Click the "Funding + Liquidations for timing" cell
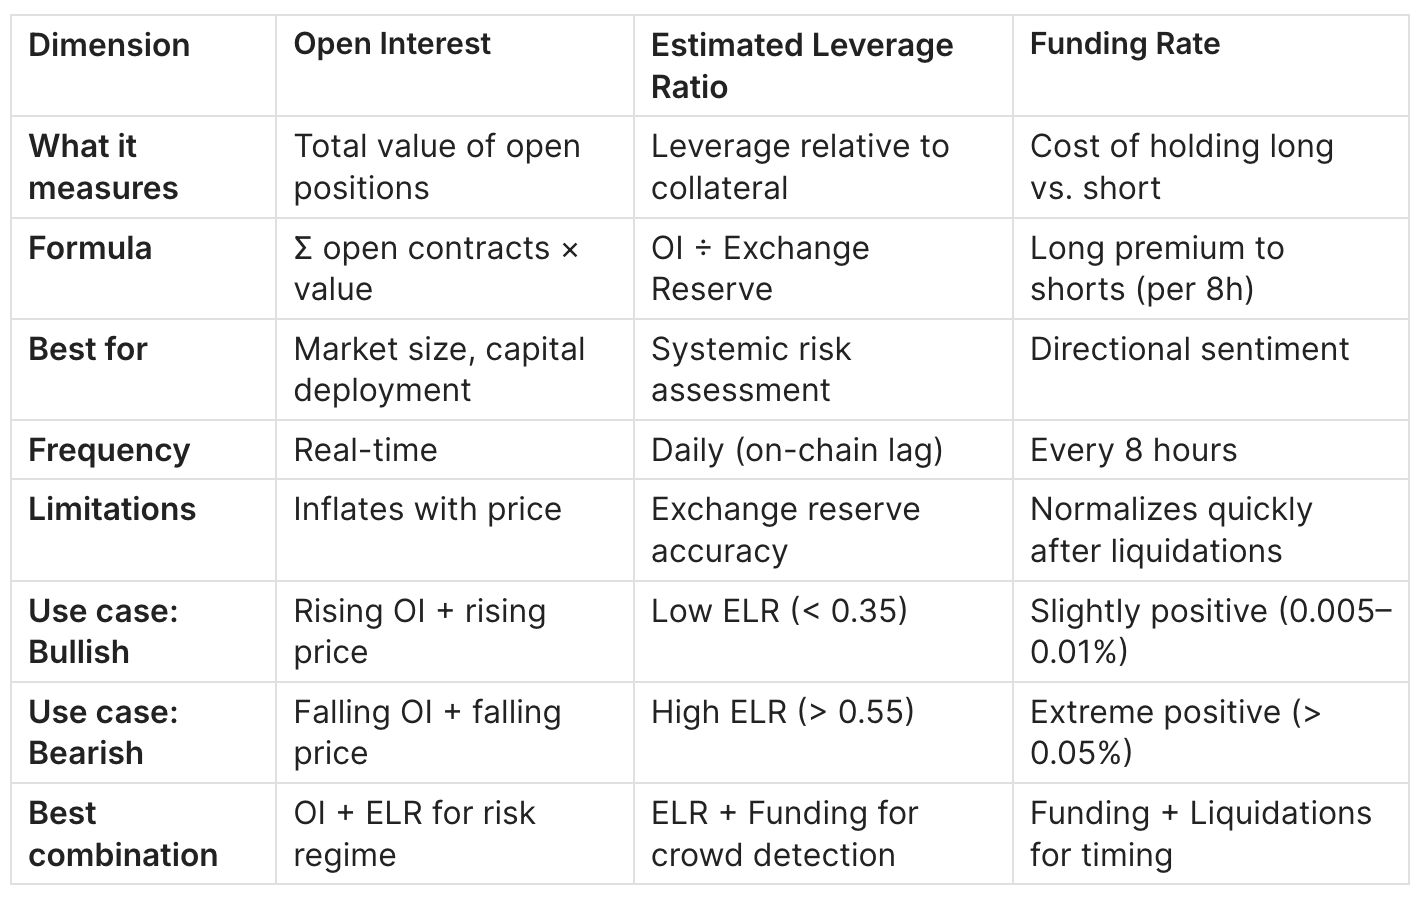 (1200, 834)
